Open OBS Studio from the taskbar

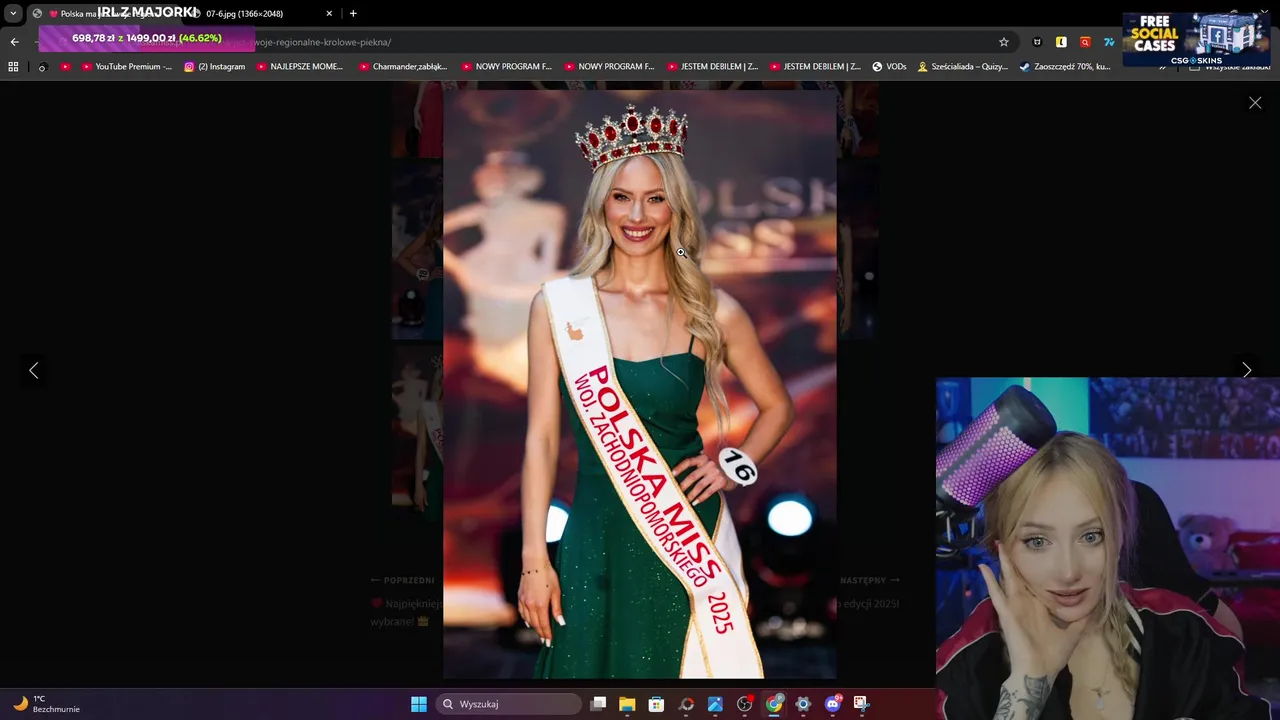tap(744, 704)
